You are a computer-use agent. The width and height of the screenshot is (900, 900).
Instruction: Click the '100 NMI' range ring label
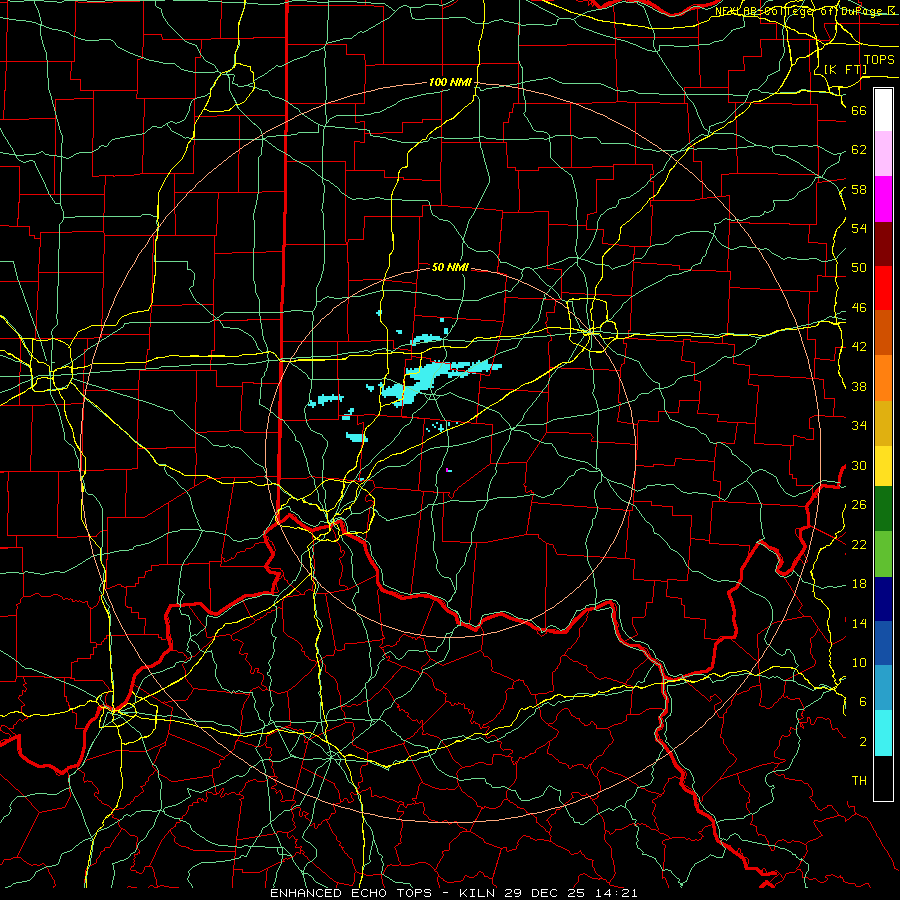(x=450, y=83)
